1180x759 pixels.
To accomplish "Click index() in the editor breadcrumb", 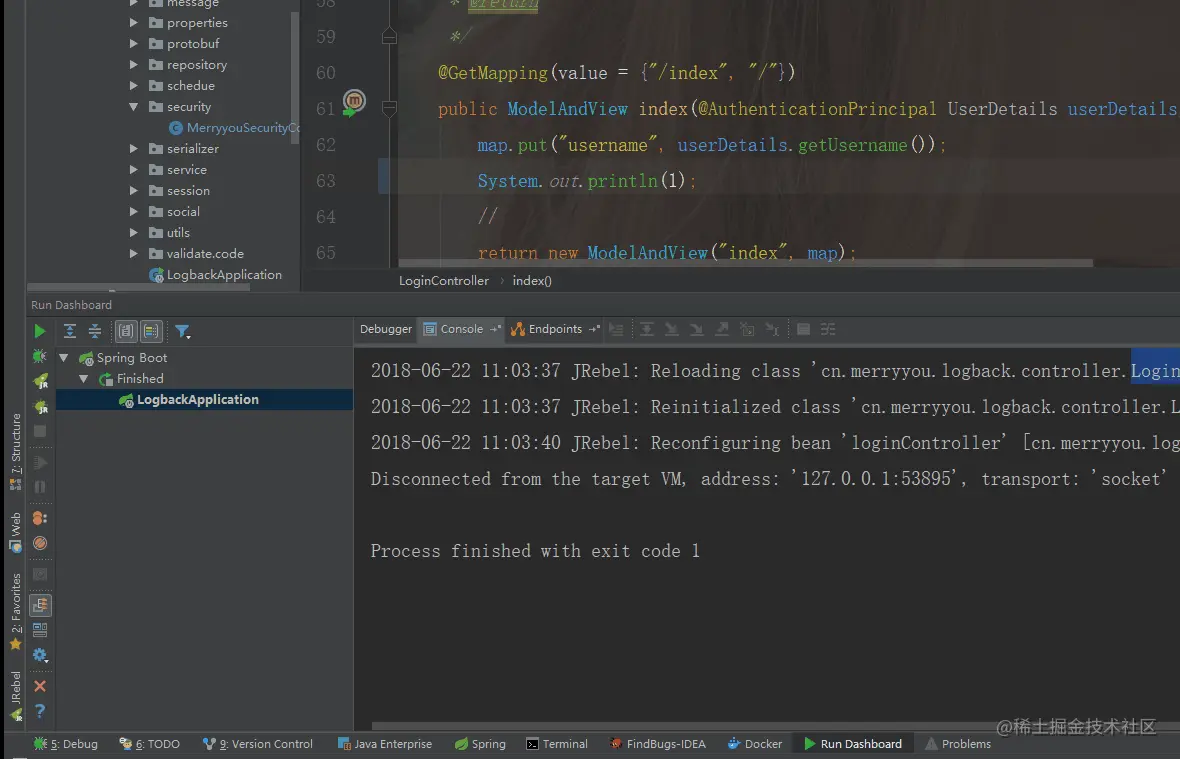I will [x=531, y=281].
